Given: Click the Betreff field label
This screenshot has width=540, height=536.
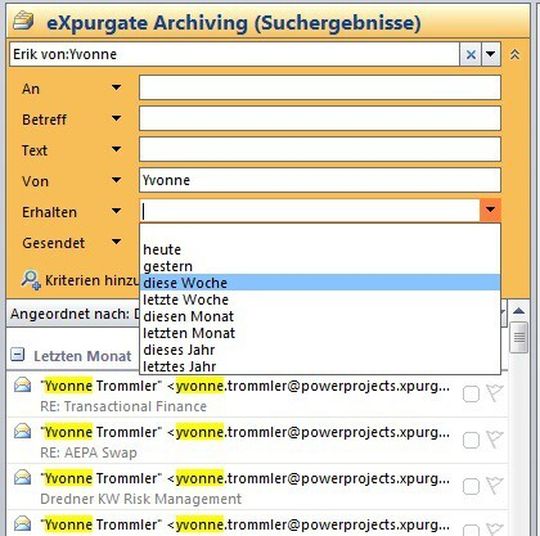Looking at the screenshot, I should pyautogui.click(x=44, y=120).
